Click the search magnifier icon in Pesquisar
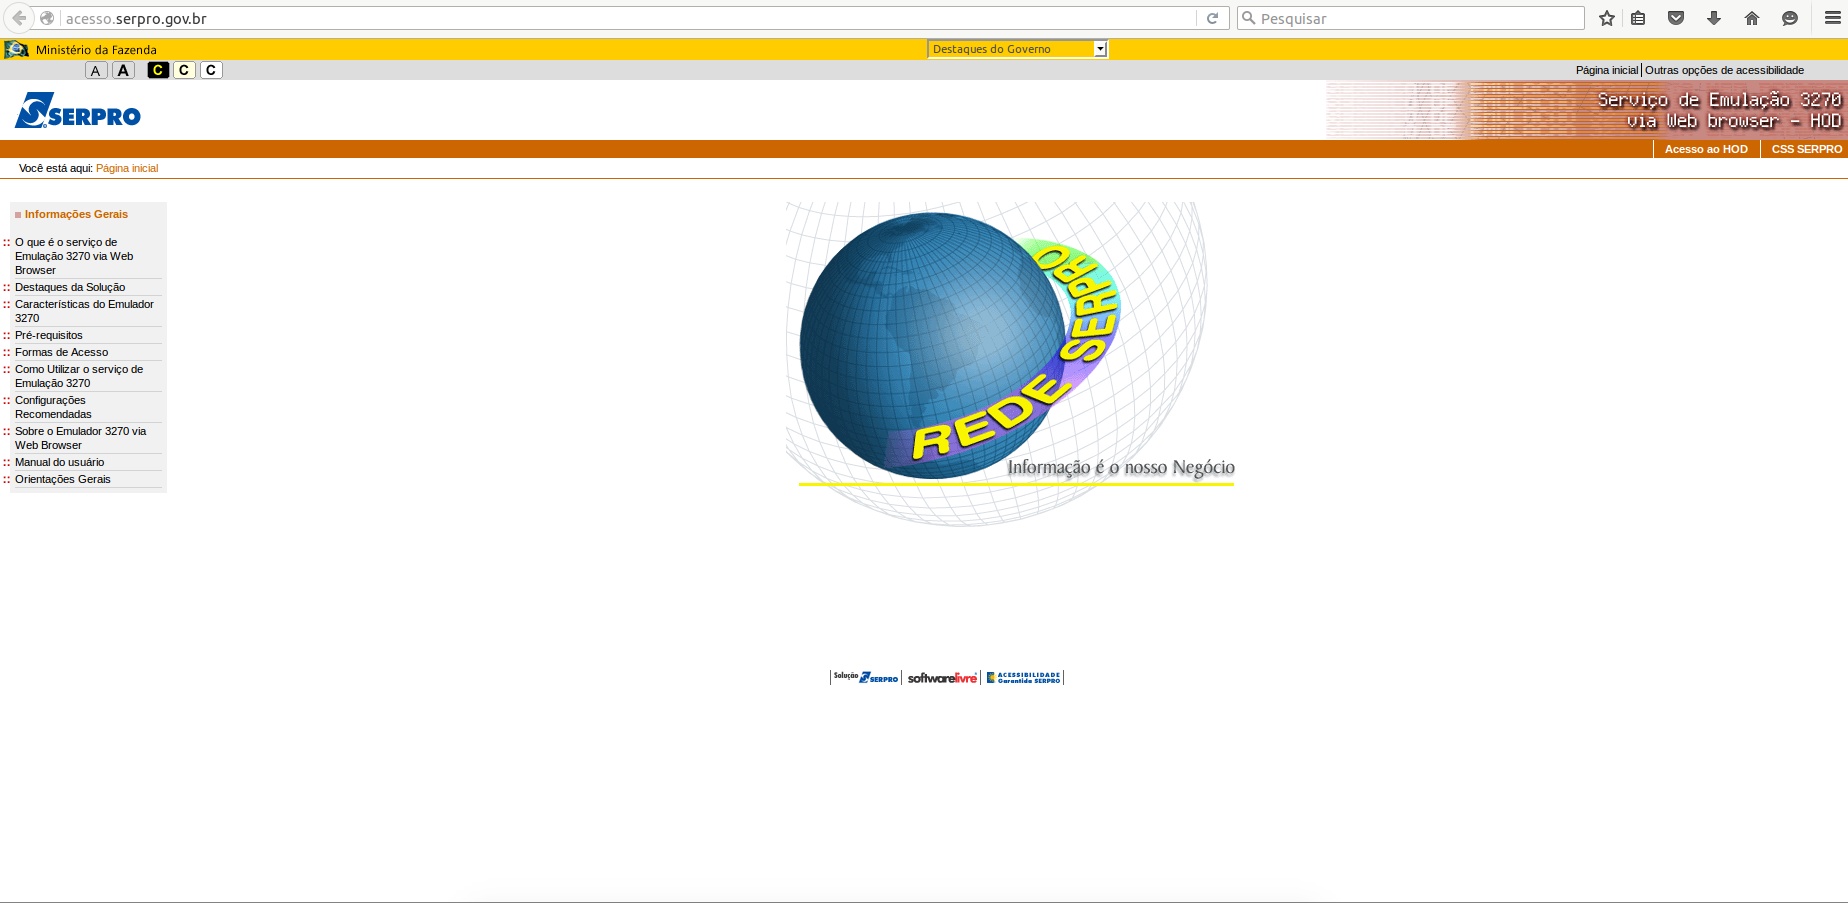 [x=1248, y=18]
